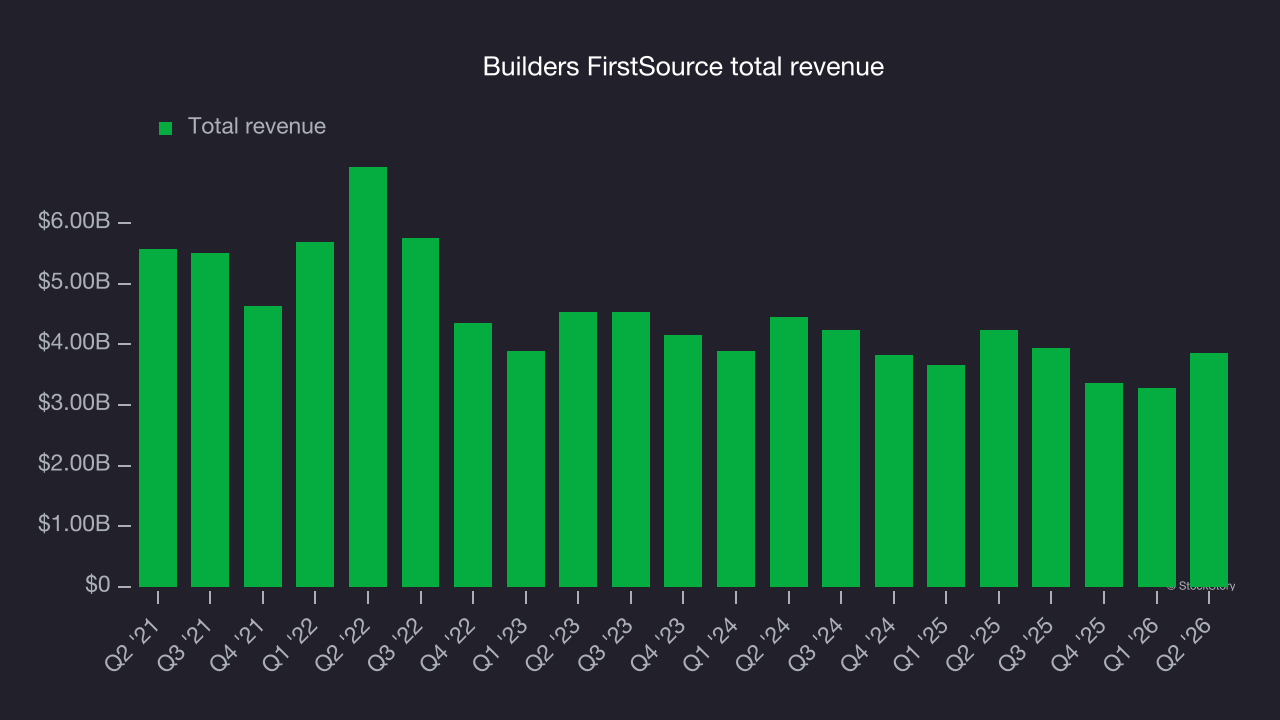Select the last bar, above Q2 '26
Viewport: 1280px width, 720px height.
pyautogui.click(x=1209, y=470)
